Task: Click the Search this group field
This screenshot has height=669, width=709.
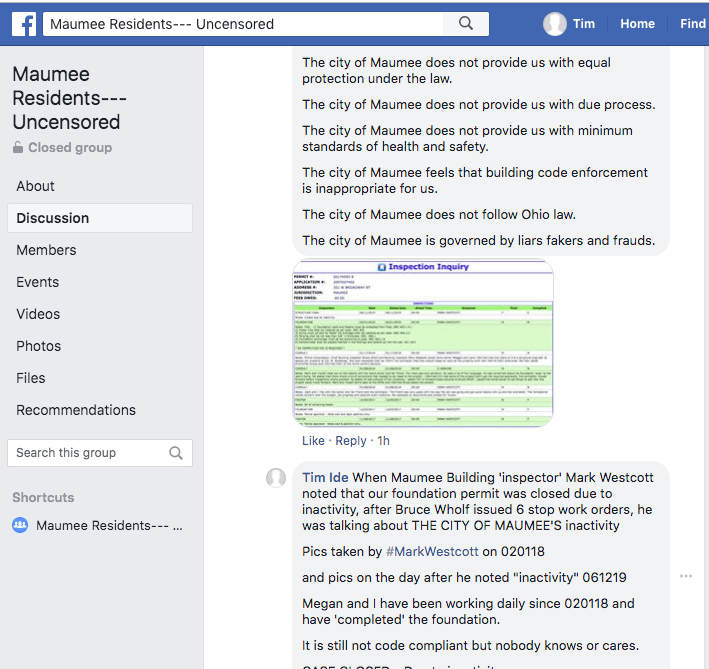Action: [x=88, y=453]
